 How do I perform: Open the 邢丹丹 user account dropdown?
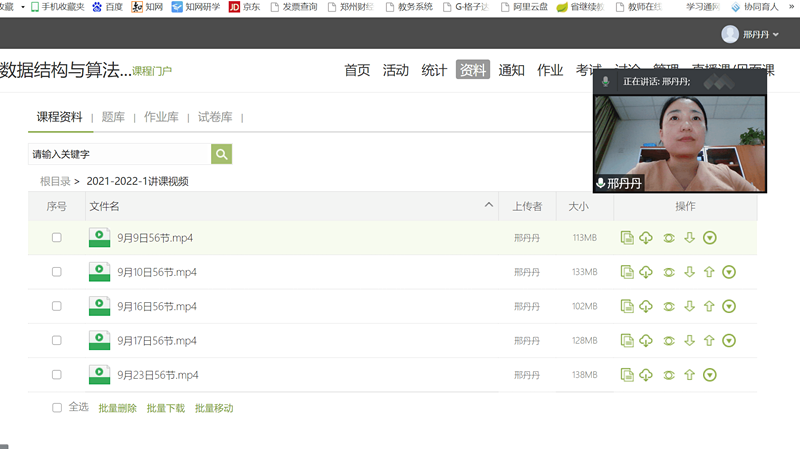pos(750,34)
